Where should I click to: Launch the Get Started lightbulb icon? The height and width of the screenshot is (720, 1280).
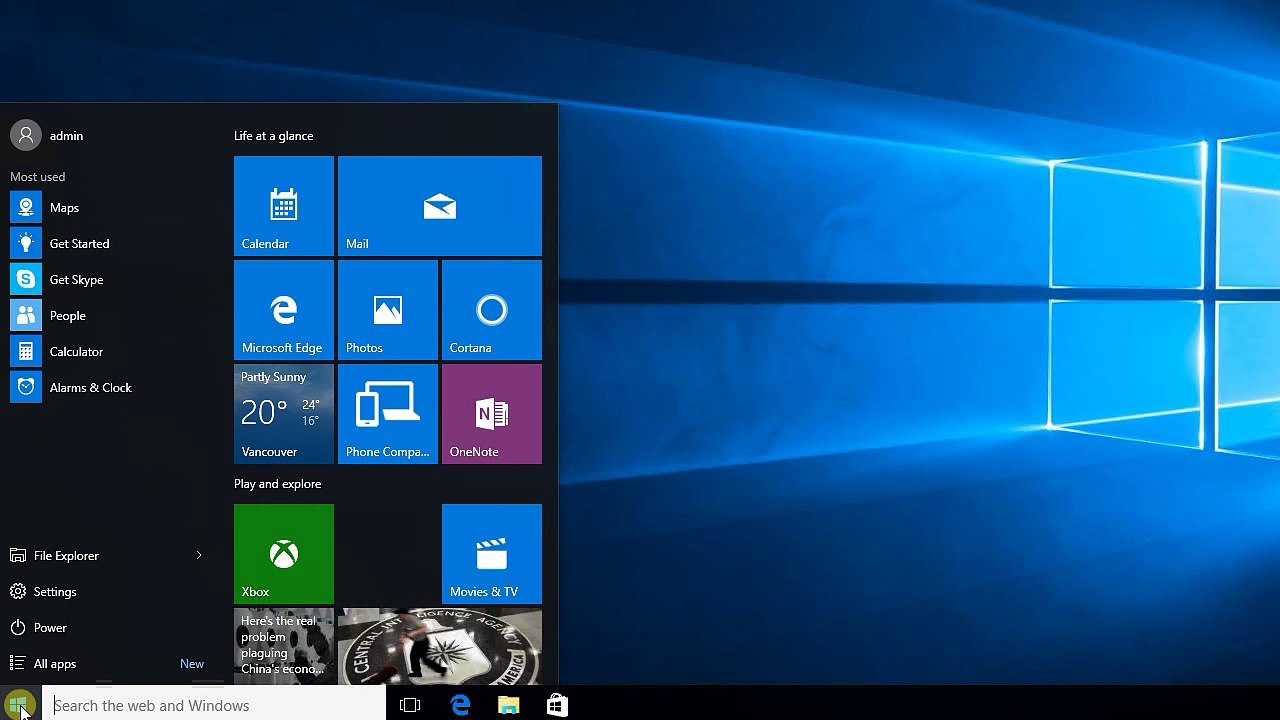point(26,244)
